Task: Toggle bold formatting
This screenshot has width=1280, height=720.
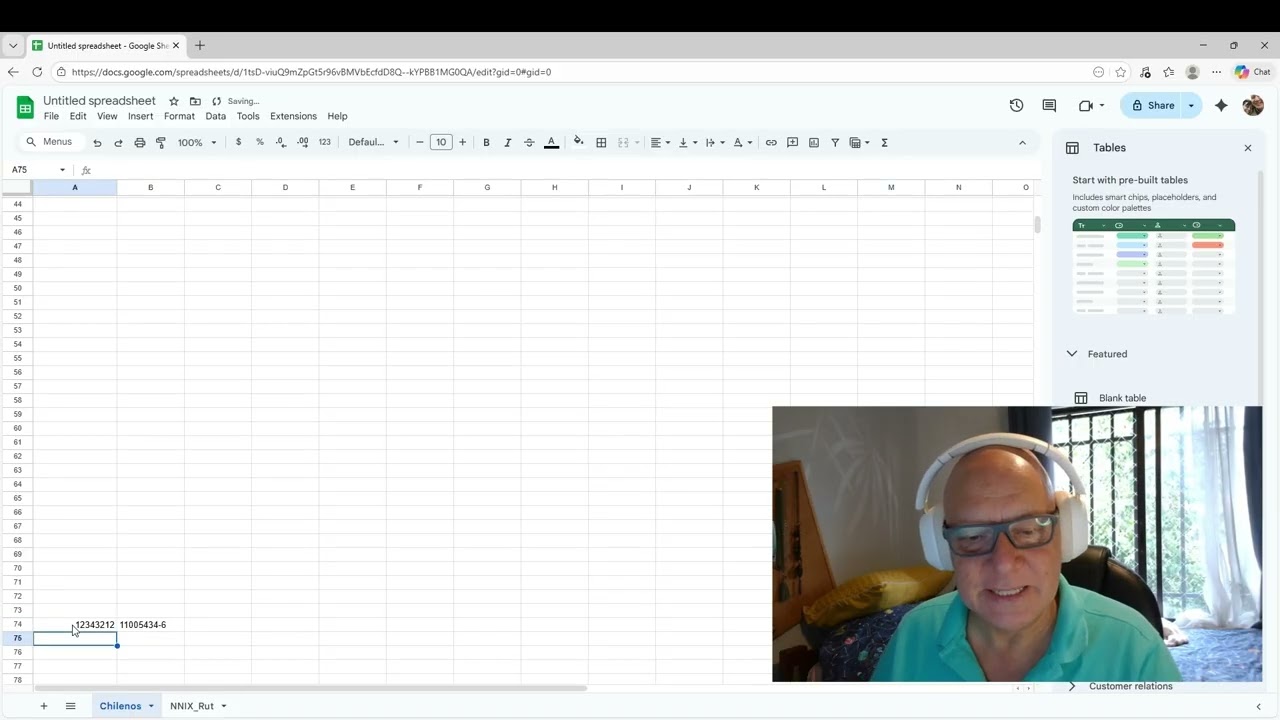Action: (486, 143)
